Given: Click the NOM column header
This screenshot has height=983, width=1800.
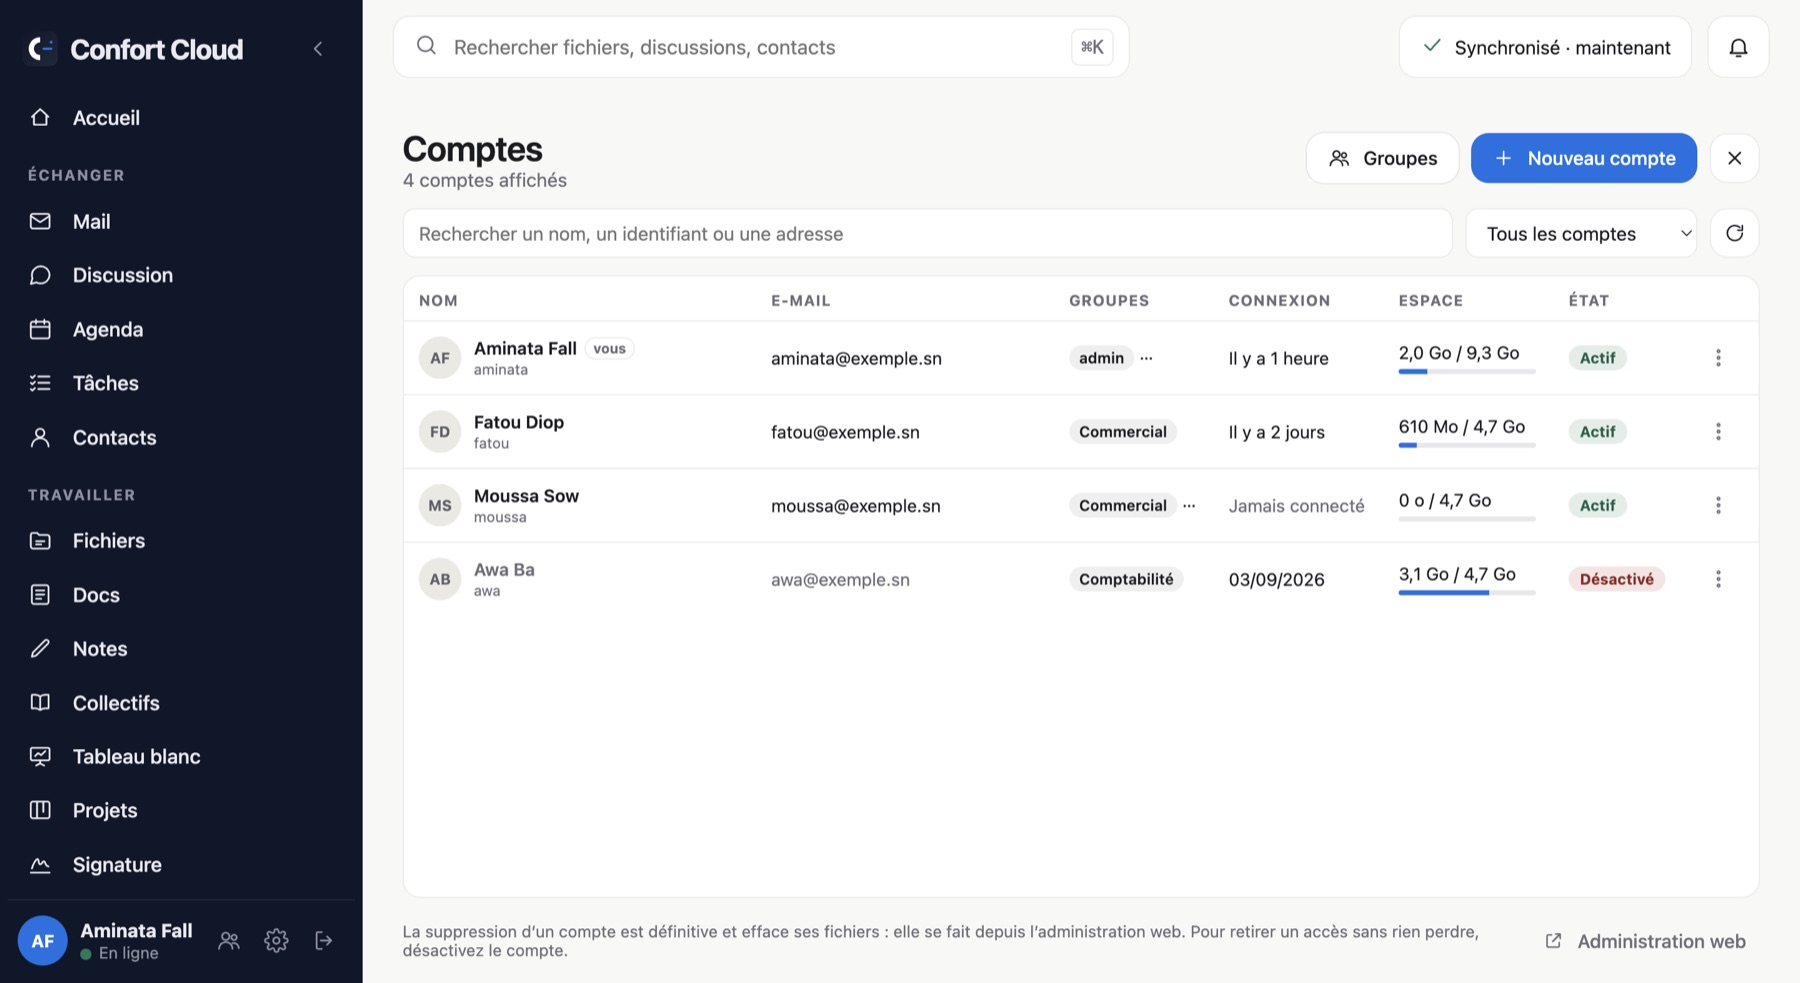Looking at the screenshot, I should point(438,300).
